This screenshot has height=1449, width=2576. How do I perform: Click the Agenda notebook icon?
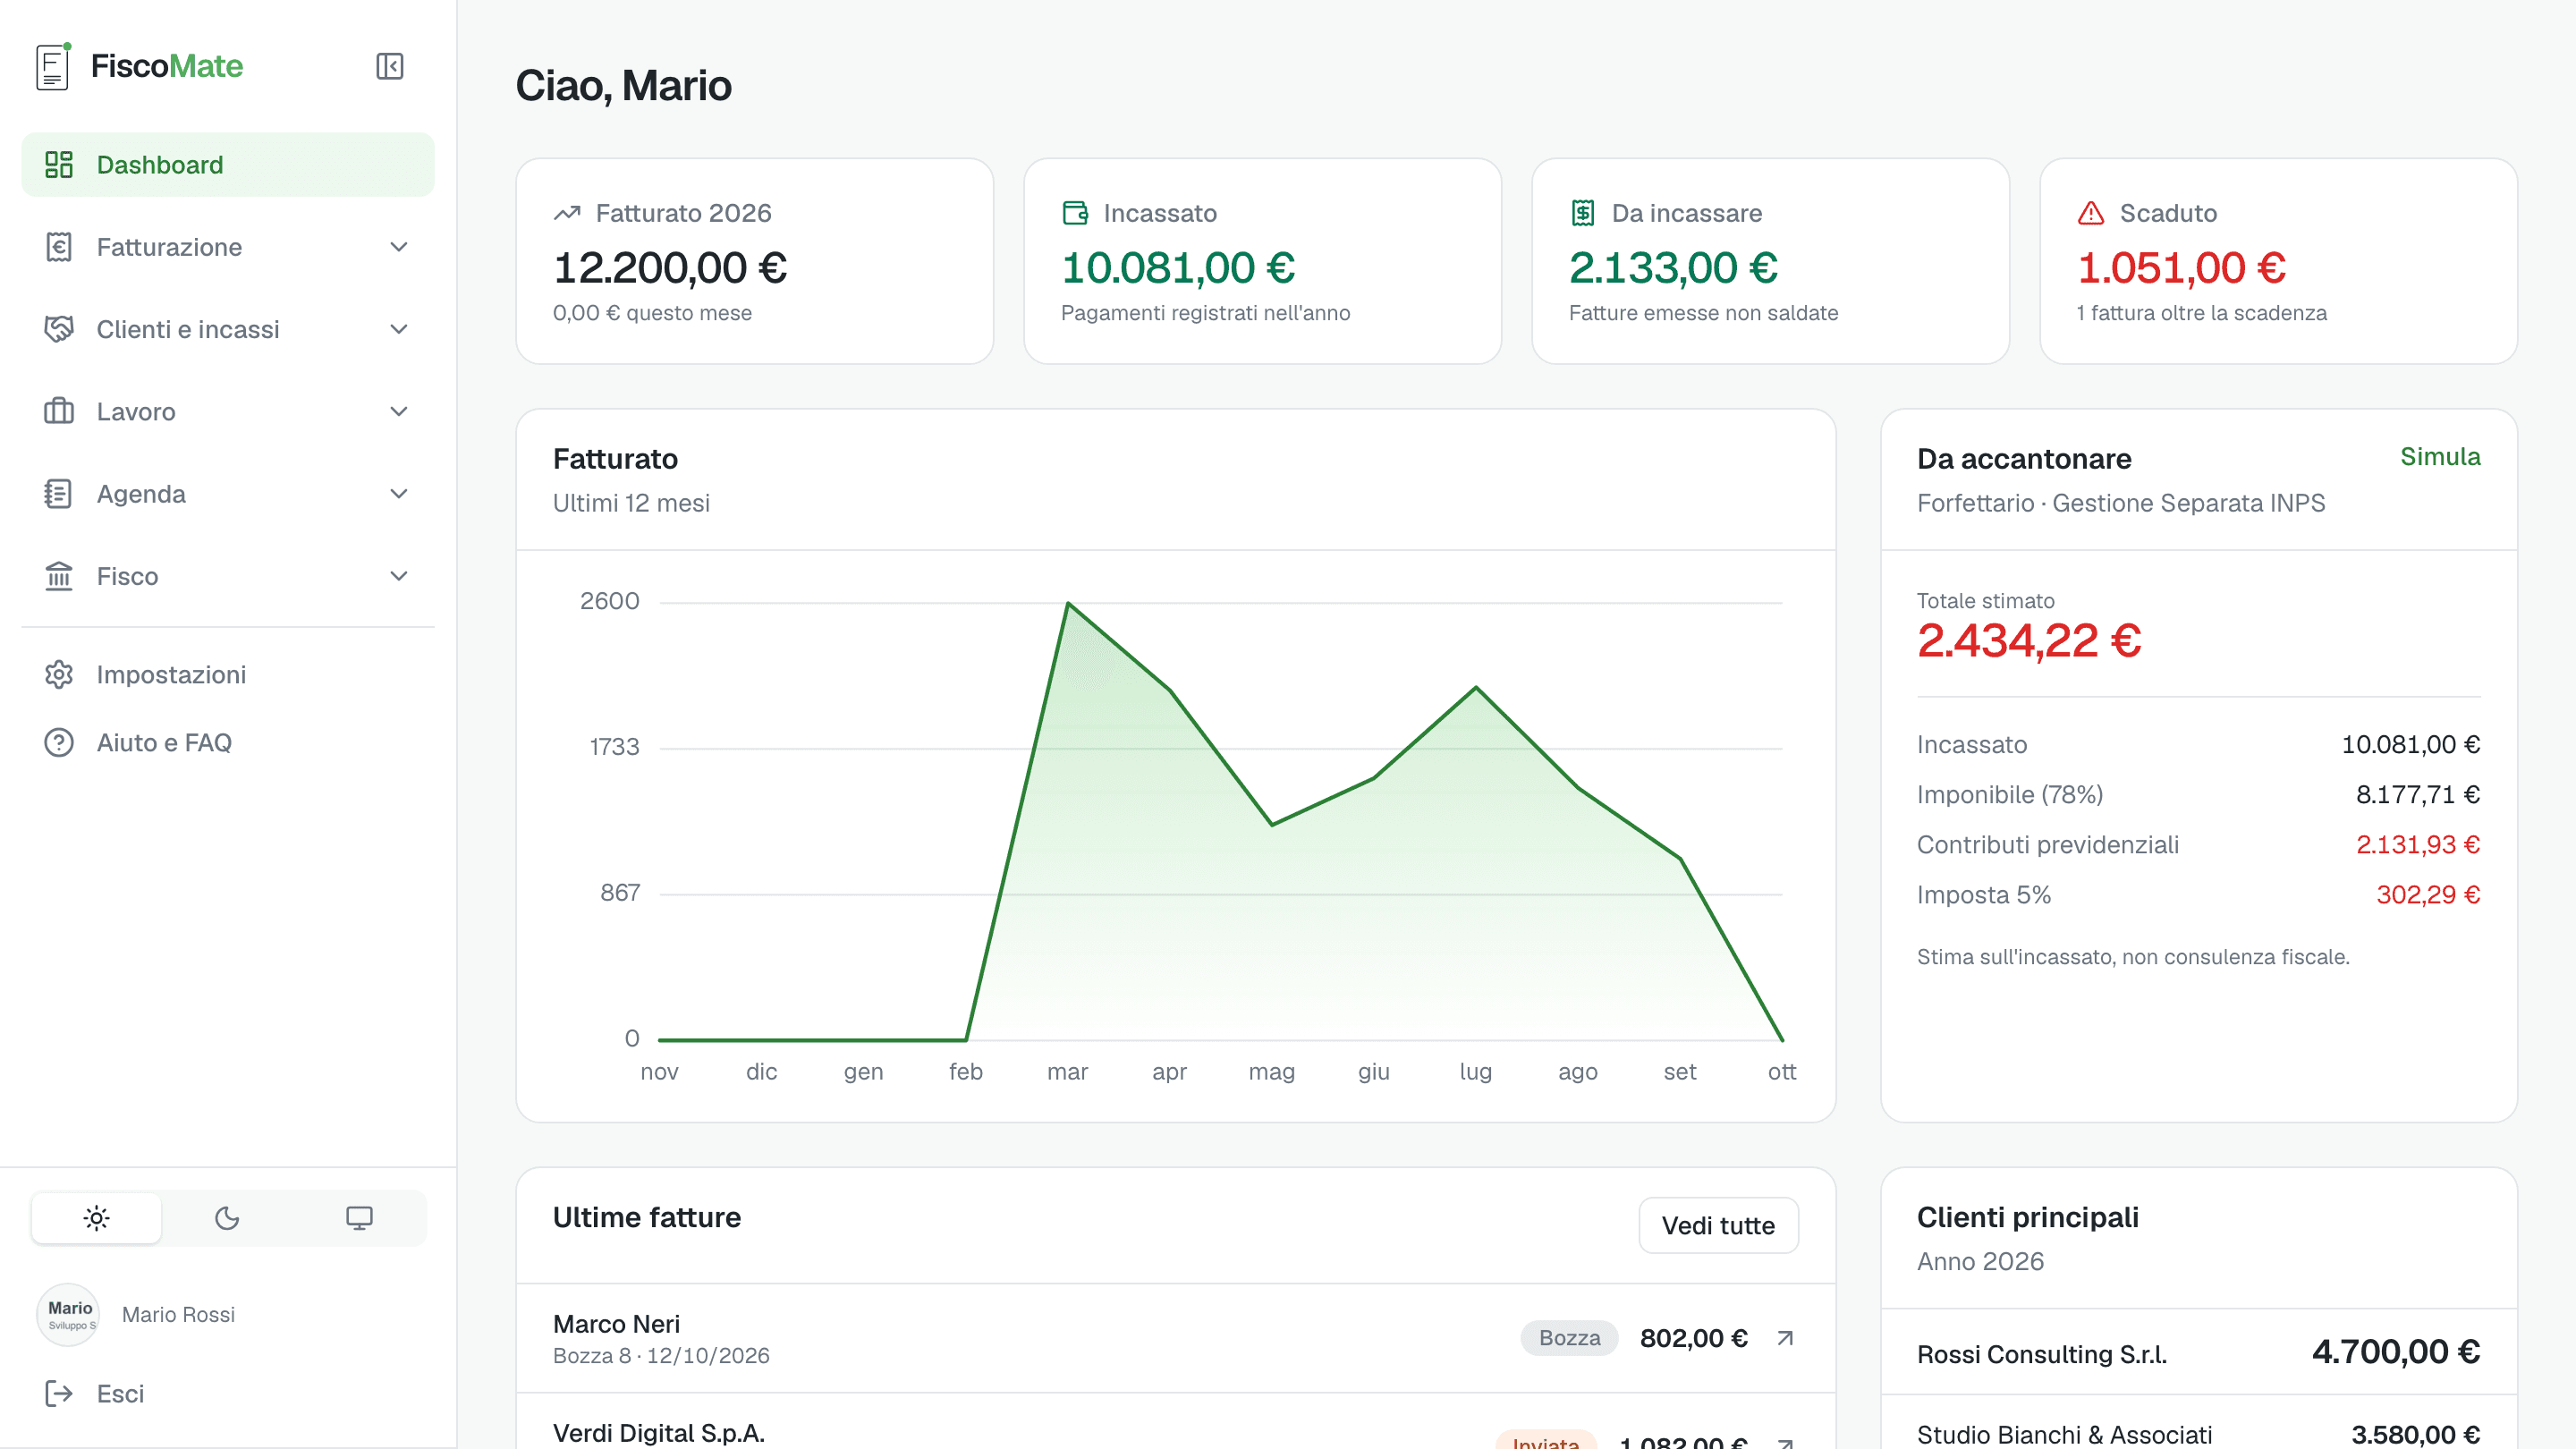(59, 494)
